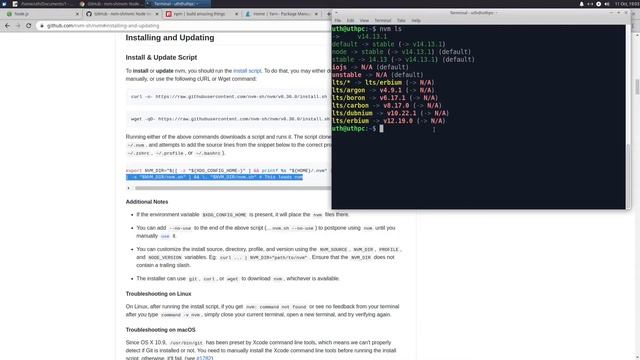640x360 pixels.
Task: Click the browser page vertical scrollbar
Action: point(637,87)
